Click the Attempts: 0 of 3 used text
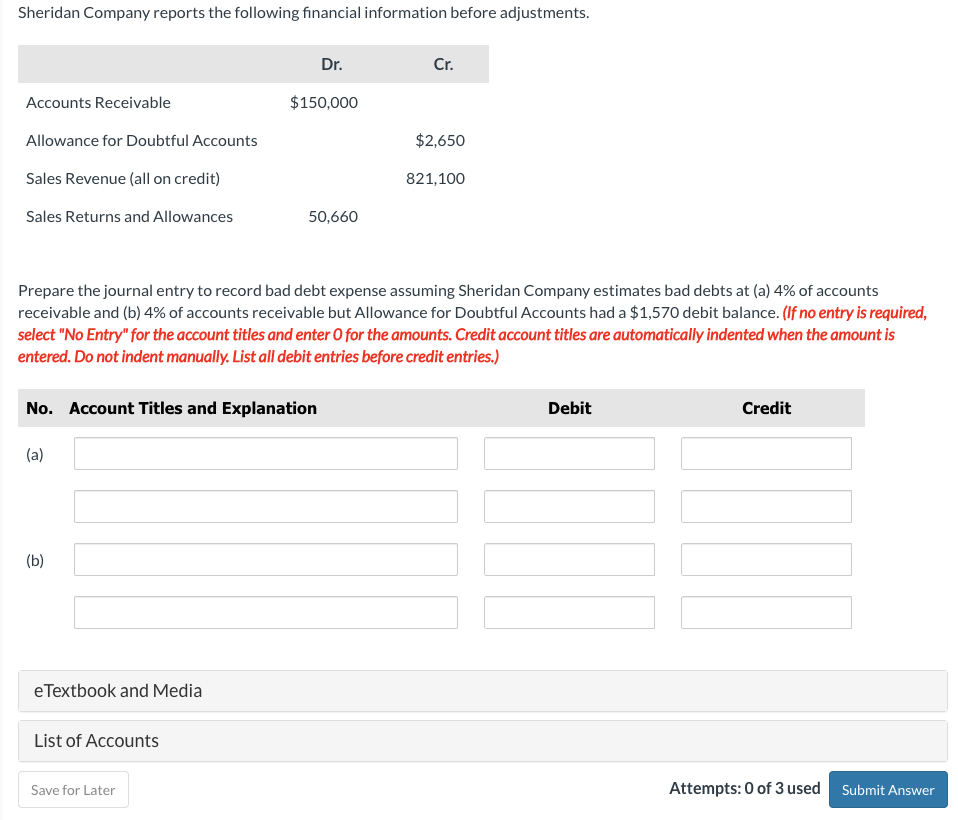 (745, 788)
